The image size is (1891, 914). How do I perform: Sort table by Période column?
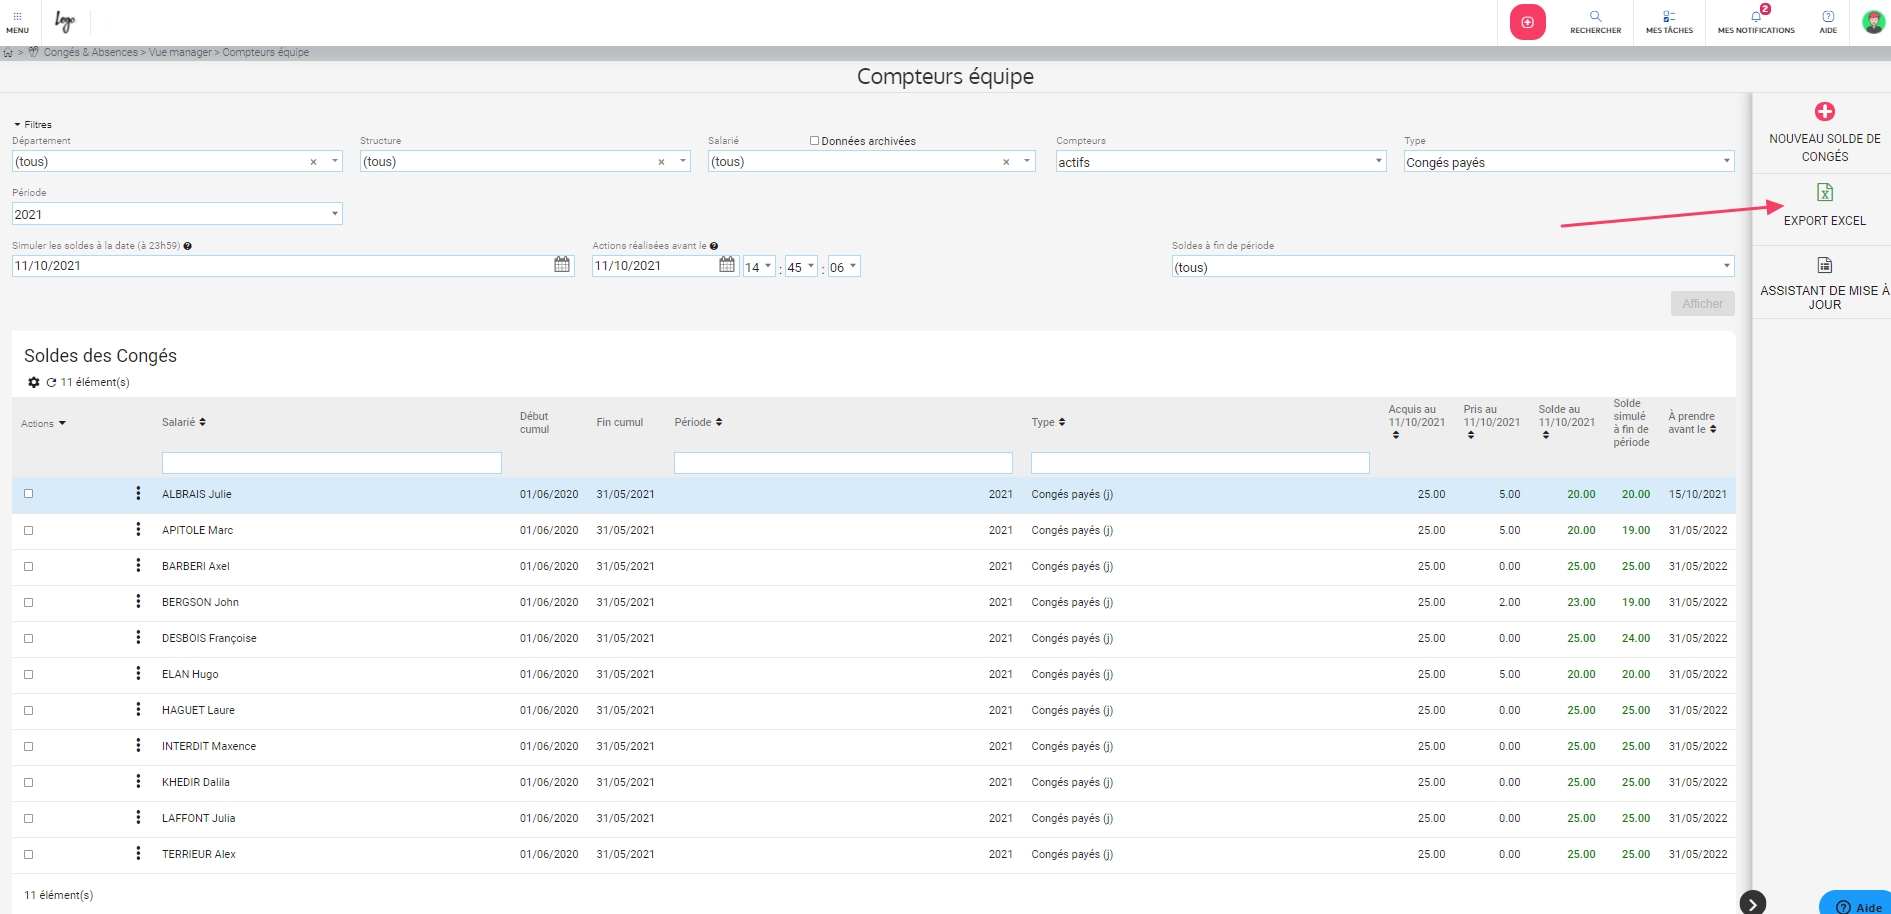point(698,422)
